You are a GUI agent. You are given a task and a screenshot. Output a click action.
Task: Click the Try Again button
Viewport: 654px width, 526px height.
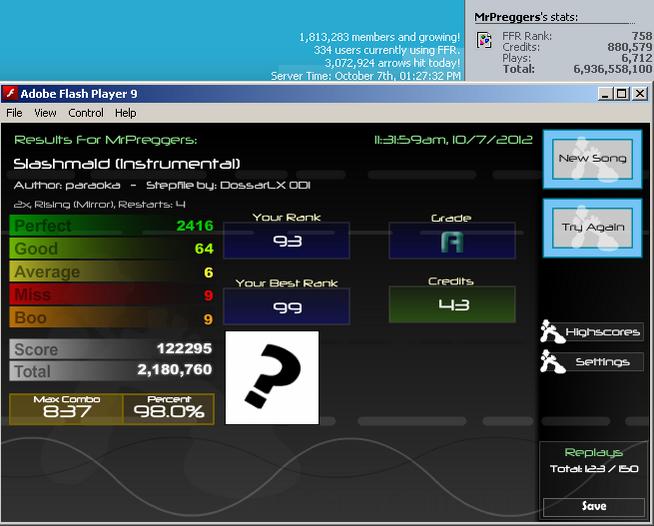(x=592, y=228)
